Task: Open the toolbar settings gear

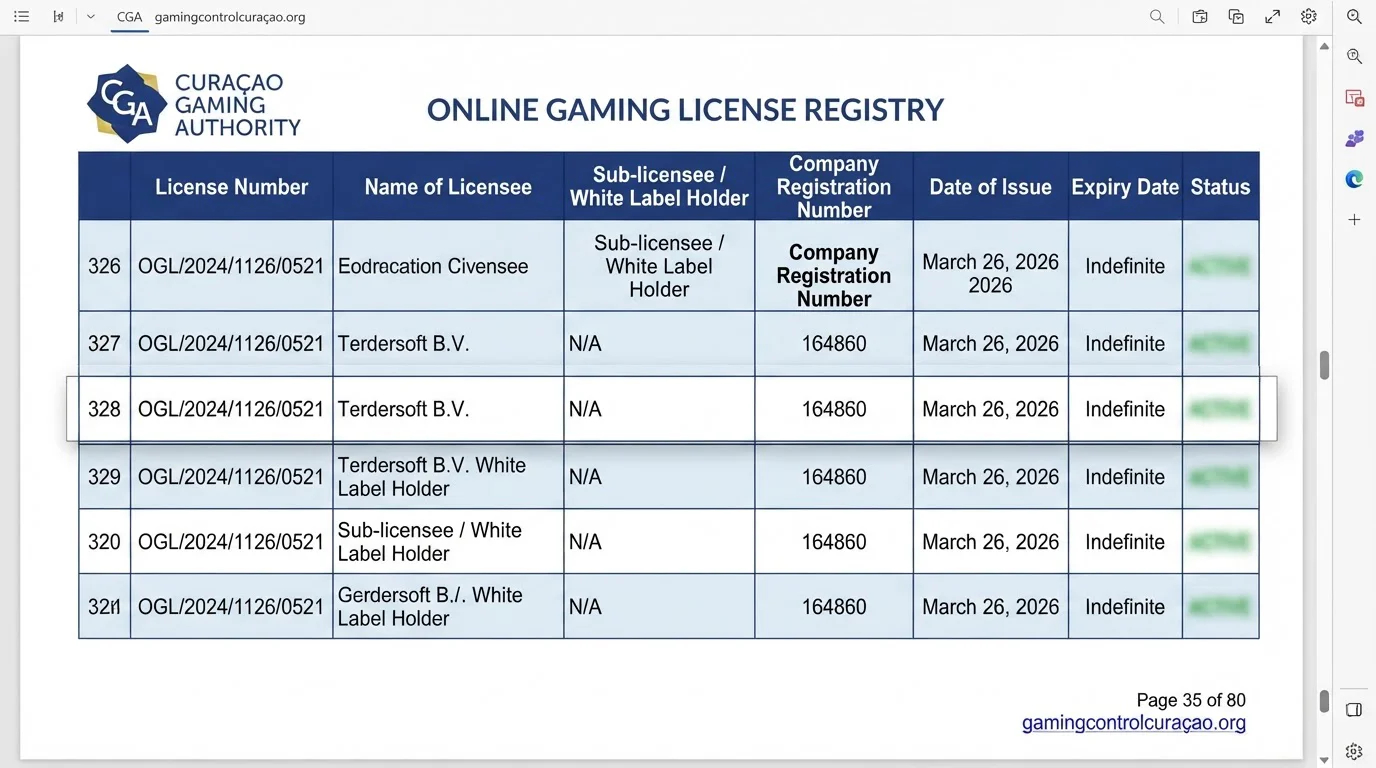Action: 1309,17
